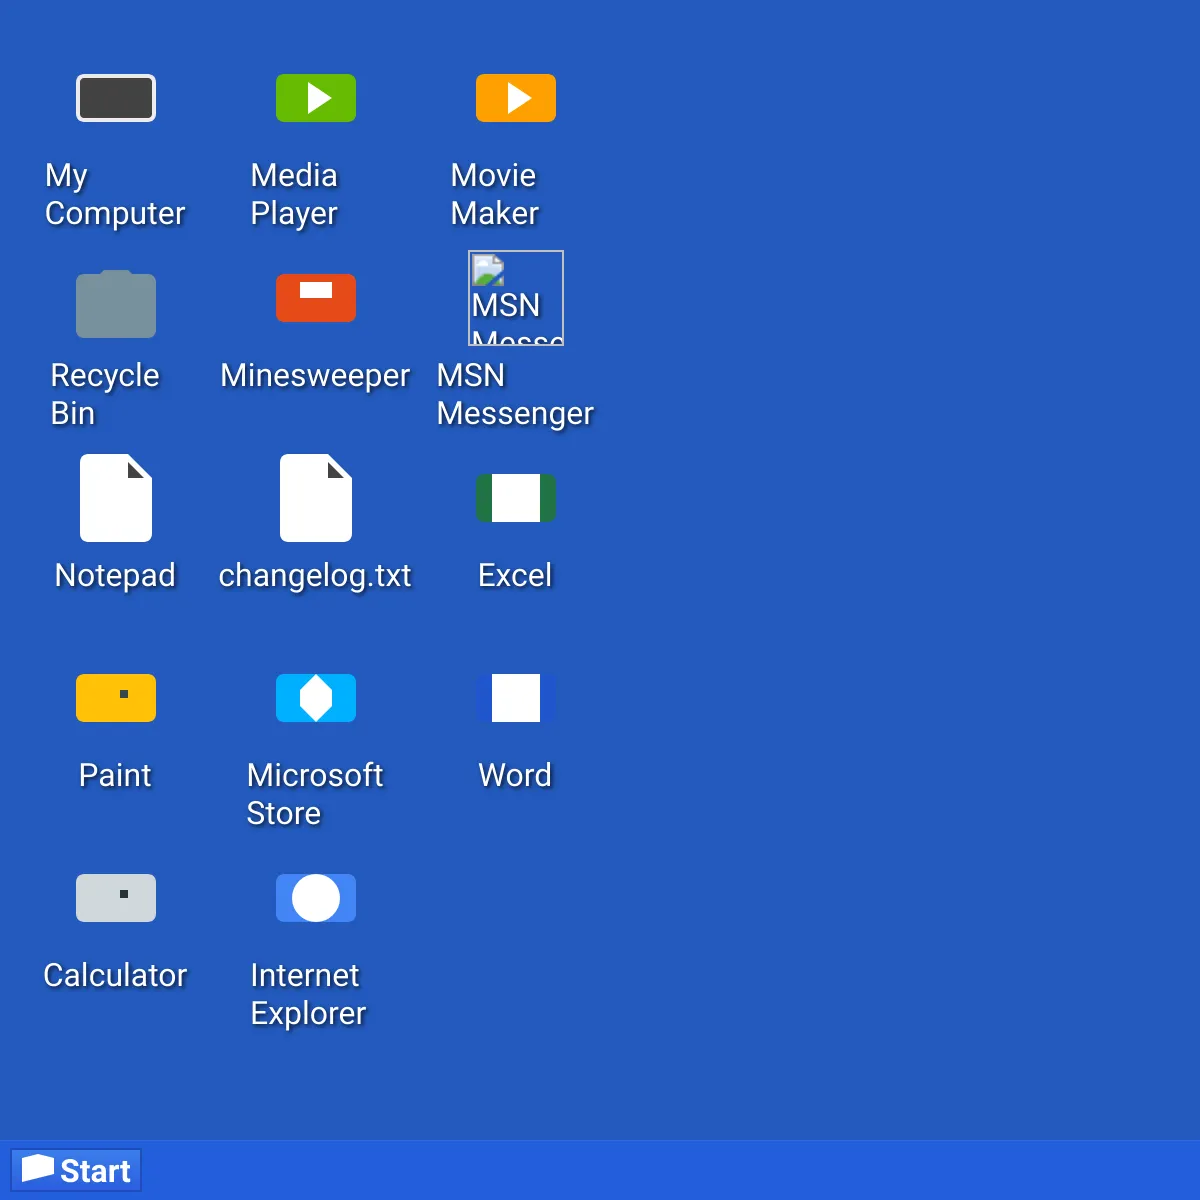The image size is (1200, 1200).
Task: Launch Media Player from the green play icon
Action: click(316, 98)
